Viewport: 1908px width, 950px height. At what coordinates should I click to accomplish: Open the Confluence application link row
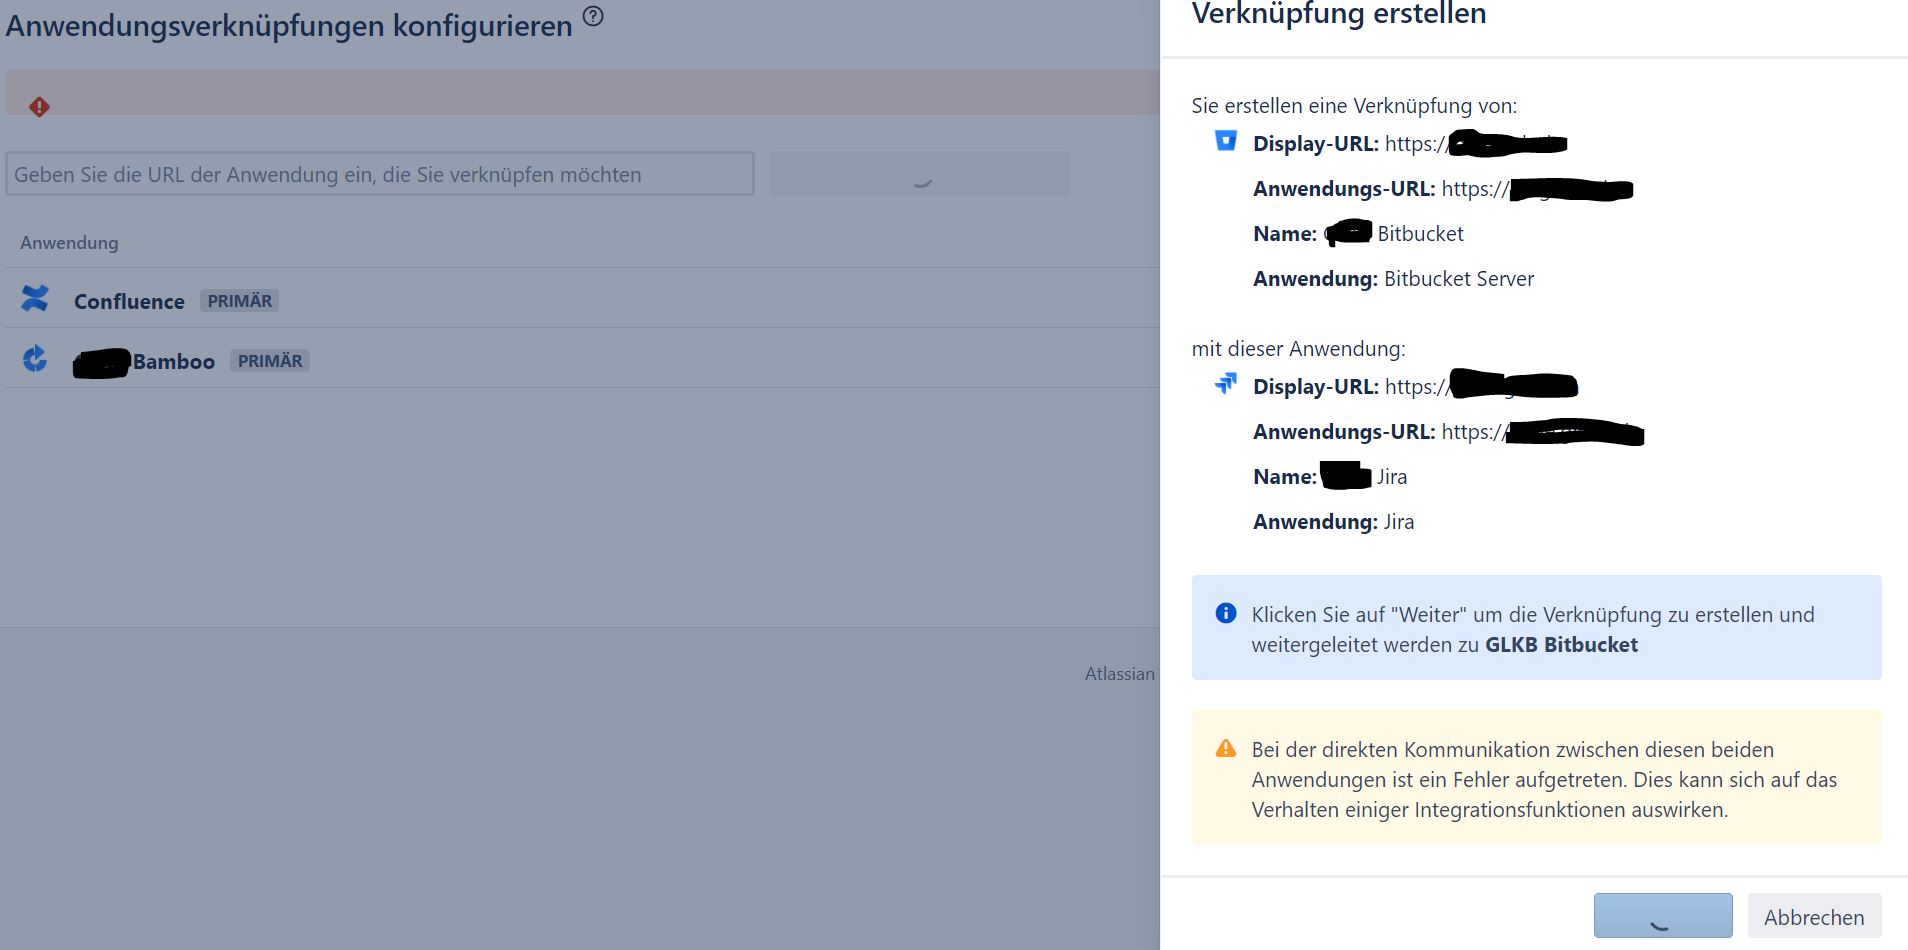tap(582, 299)
